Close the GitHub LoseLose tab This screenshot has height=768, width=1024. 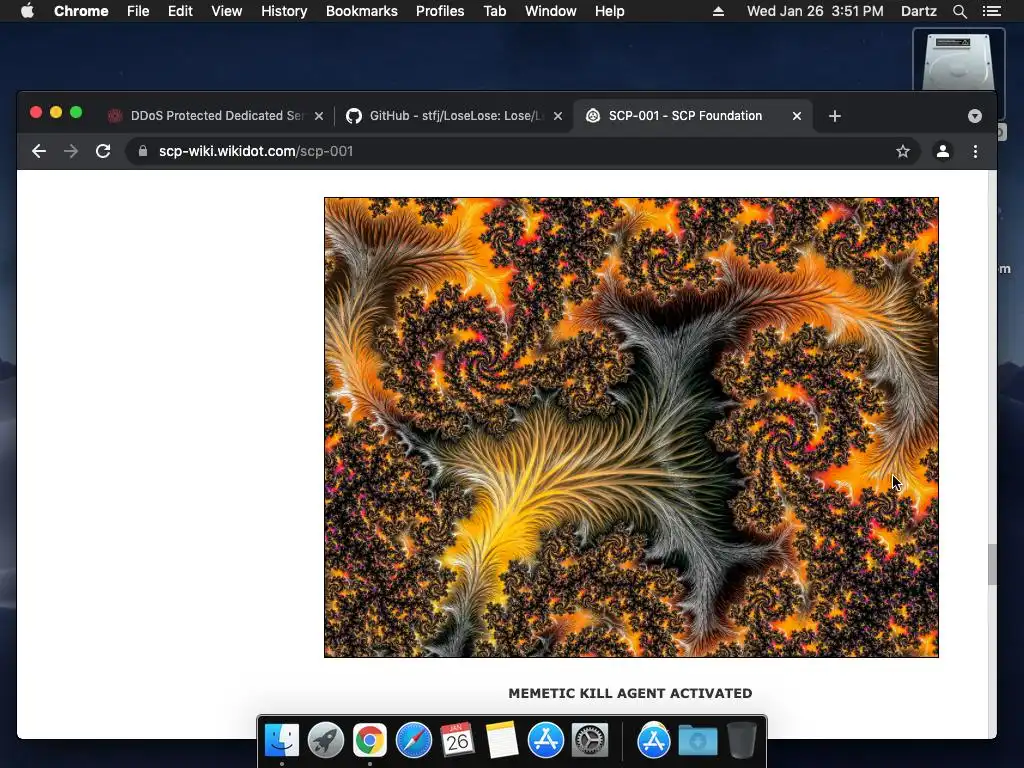click(x=558, y=116)
